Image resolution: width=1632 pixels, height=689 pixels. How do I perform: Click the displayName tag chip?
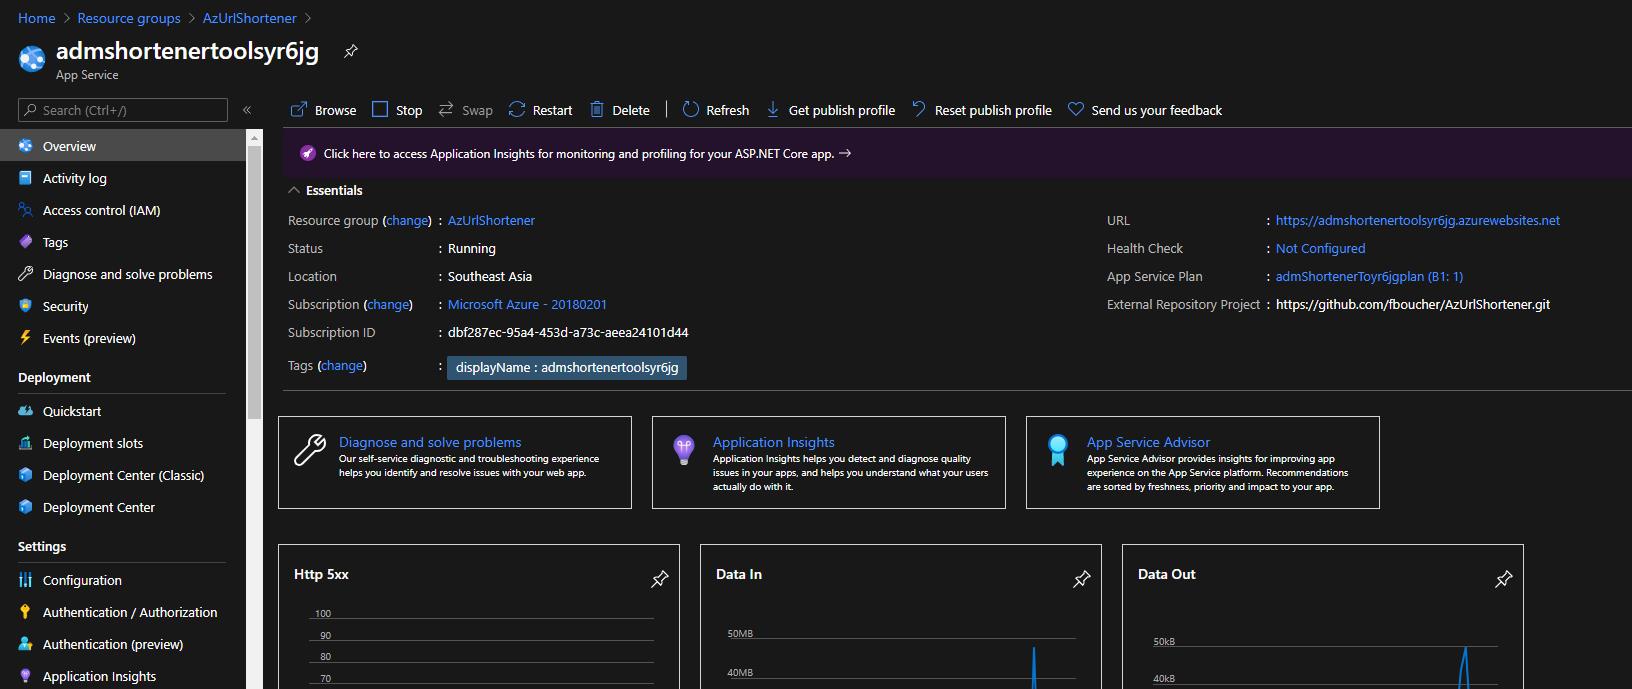click(567, 368)
